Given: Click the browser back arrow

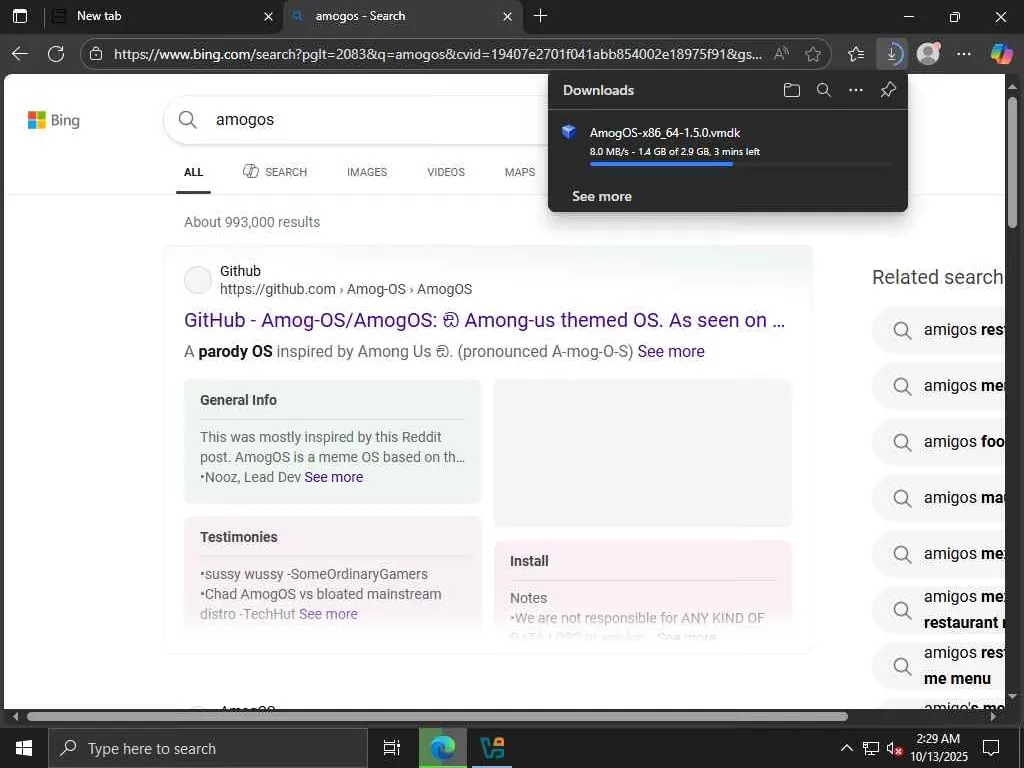Looking at the screenshot, I should click(x=20, y=54).
